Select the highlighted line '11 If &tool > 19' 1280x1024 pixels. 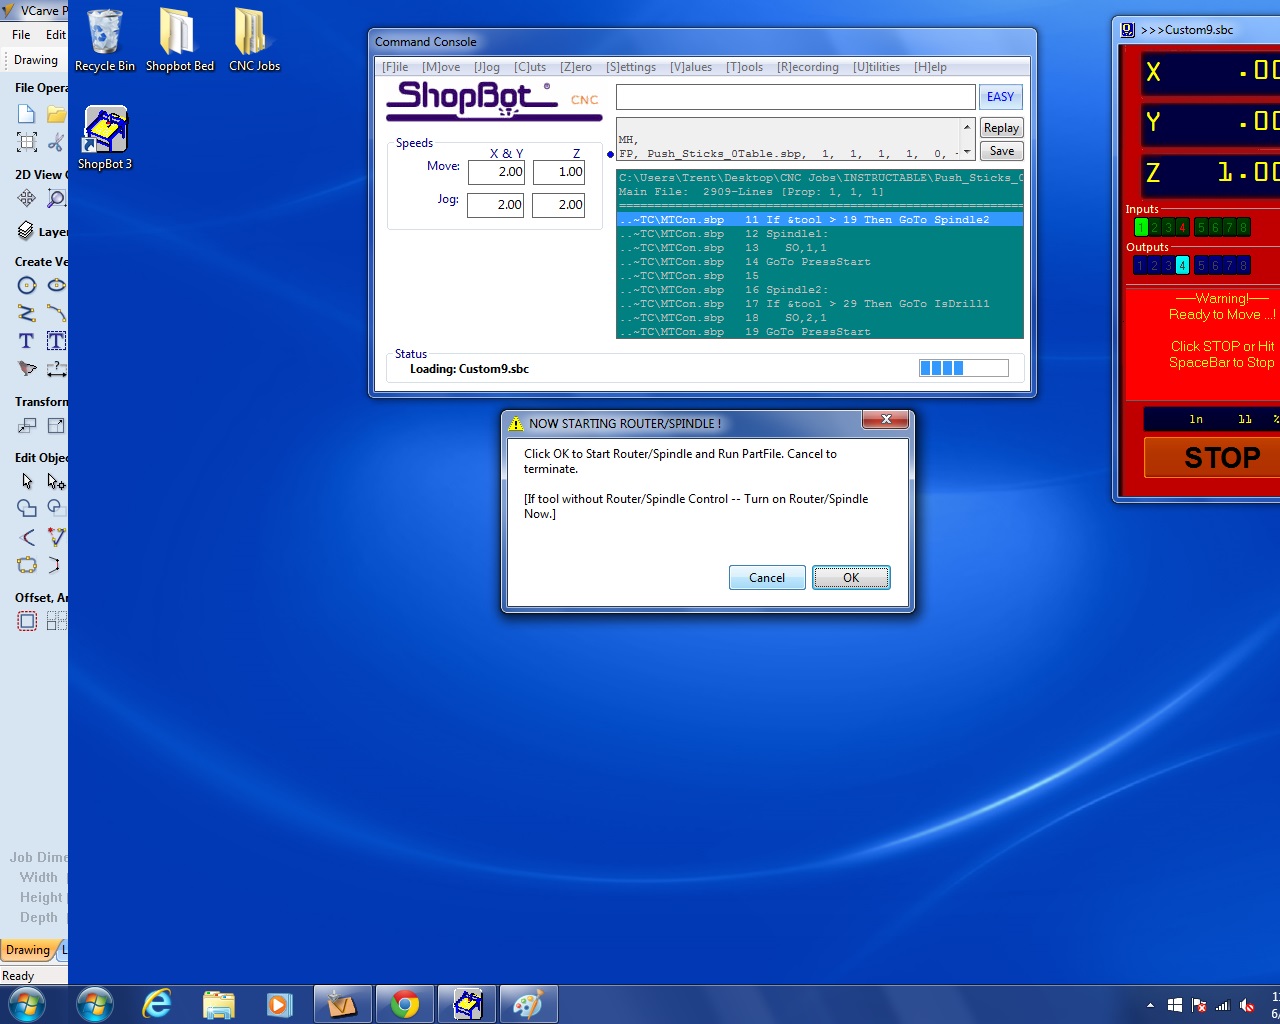point(820,220)
